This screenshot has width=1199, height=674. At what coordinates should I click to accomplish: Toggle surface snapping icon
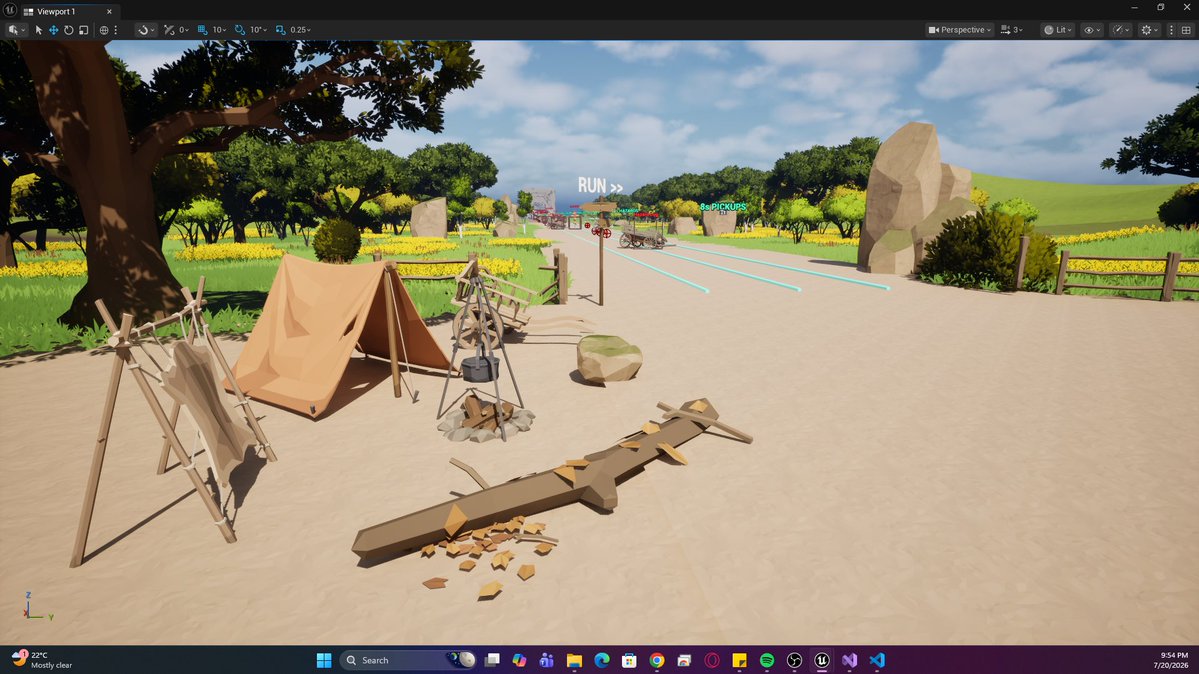pyautogui.click(x=169, y=30)
